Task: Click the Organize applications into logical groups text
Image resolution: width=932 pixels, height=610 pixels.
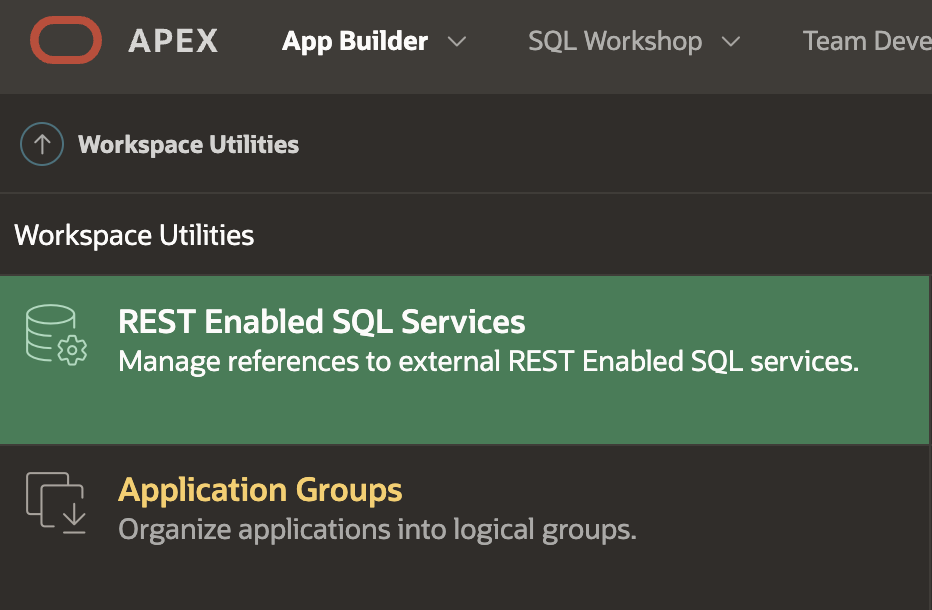Action: [377, 528]
